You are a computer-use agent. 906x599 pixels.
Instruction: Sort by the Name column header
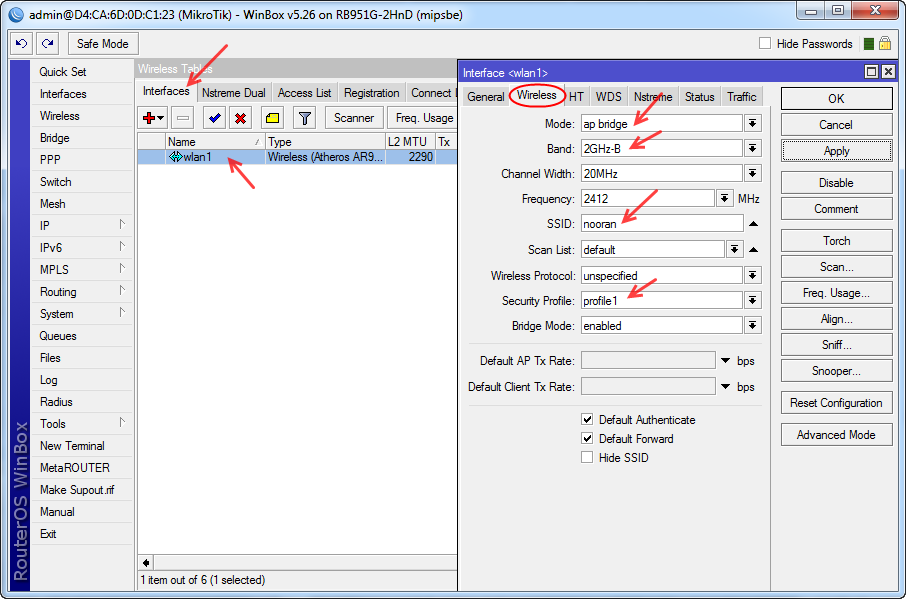pos(215,142)
